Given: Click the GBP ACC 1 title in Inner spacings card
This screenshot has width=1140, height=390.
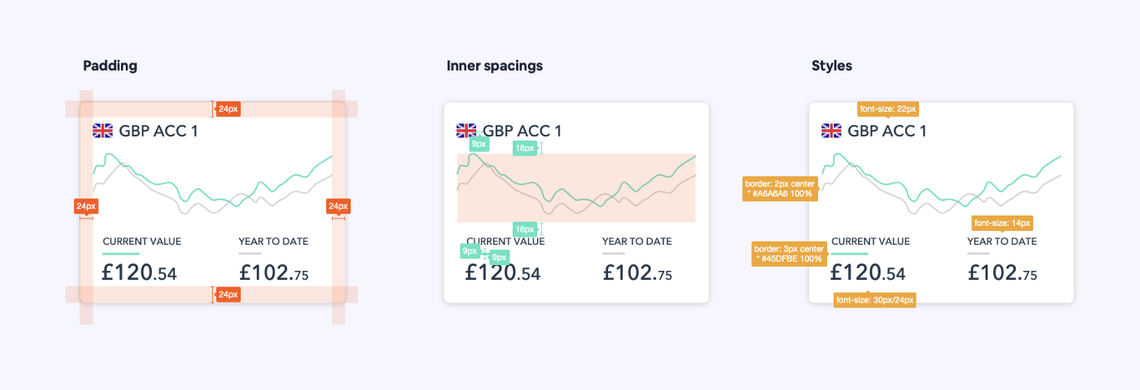Looking at the screenshot, I should pos(522,131).
